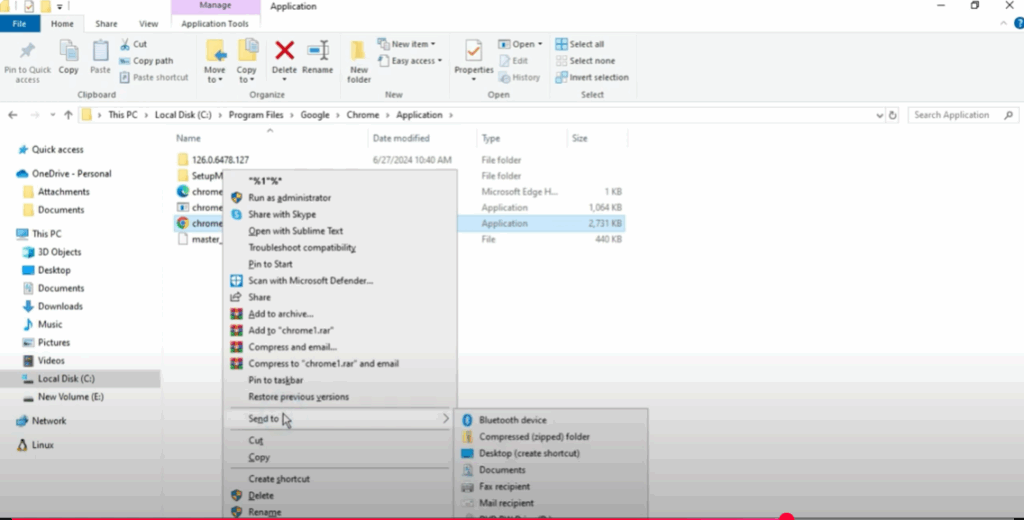Sort by the Name column header
The height and width of the screenshot is (520, 1024).
(x=188, y=138)
